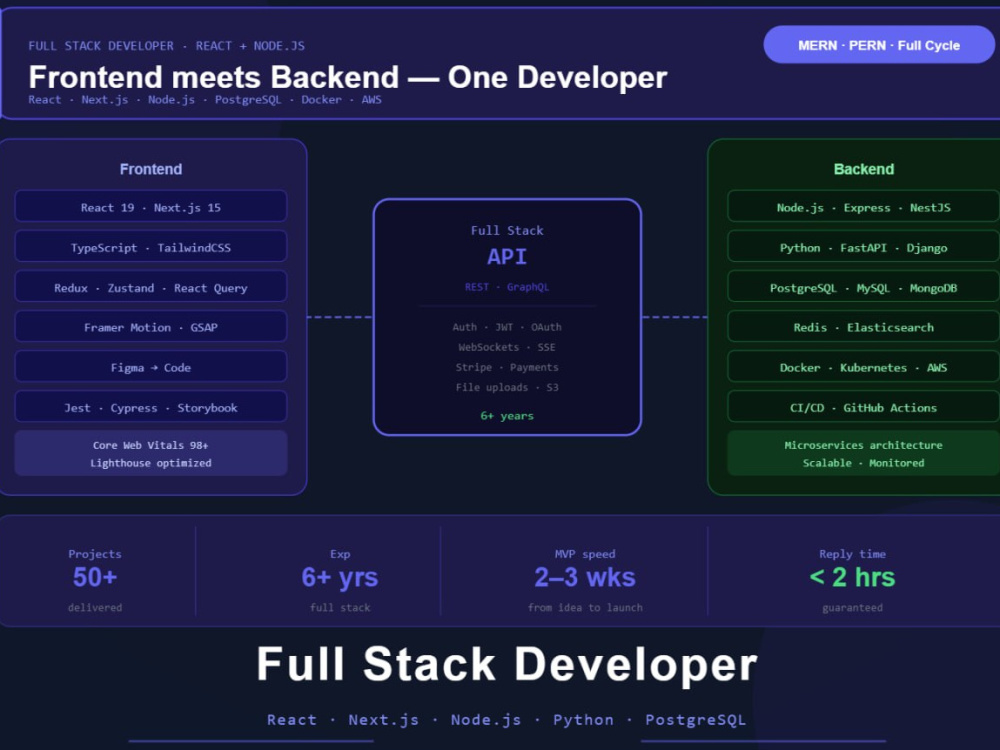This screenshot has height=750, width=1000.
Task: Click the 'Frontend' panel heading
Action: (151, 169)
